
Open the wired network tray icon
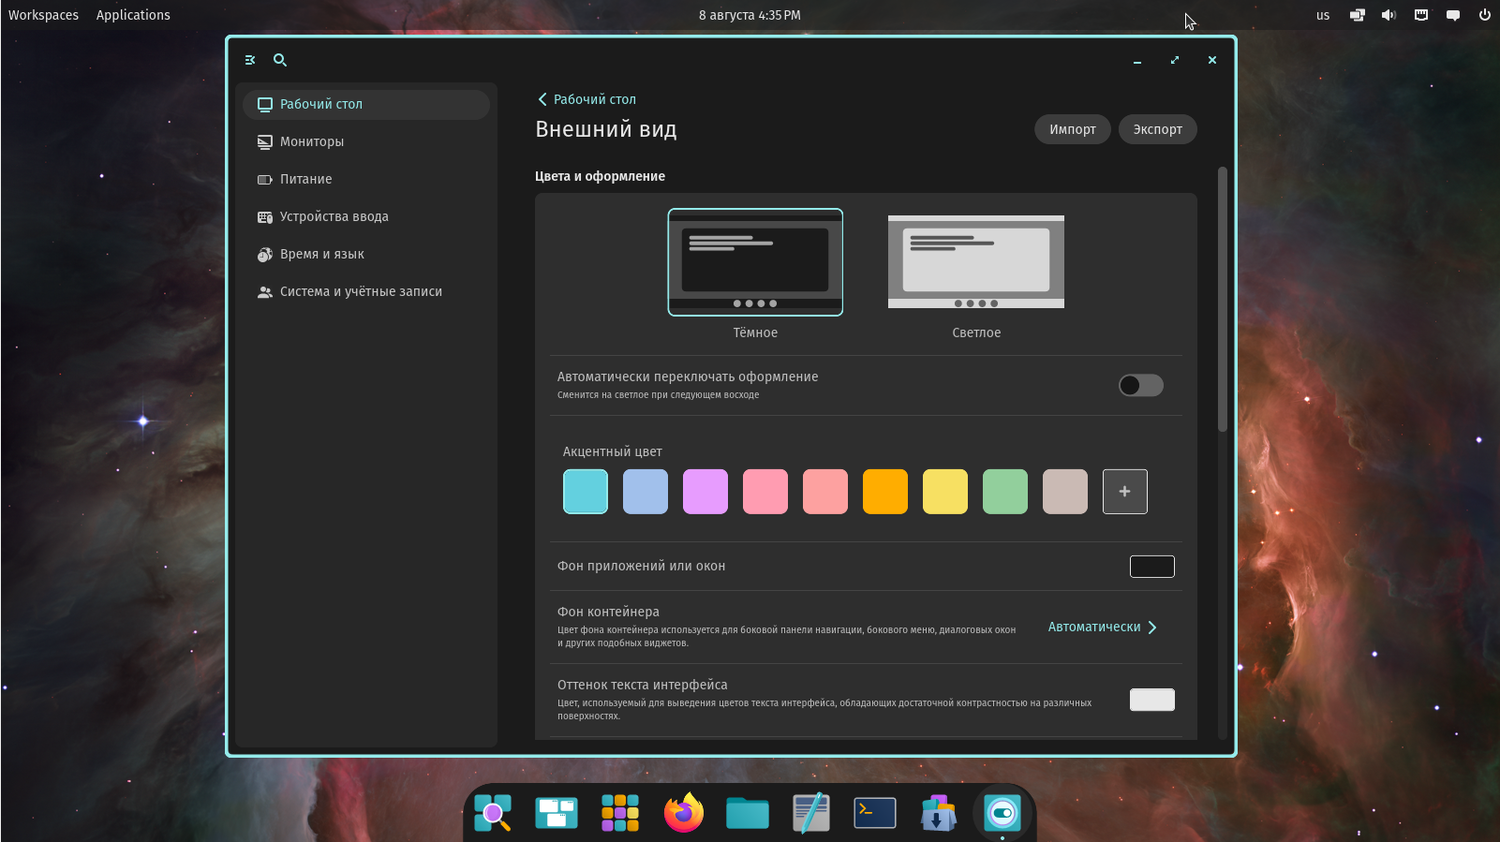click(1421, 15)
